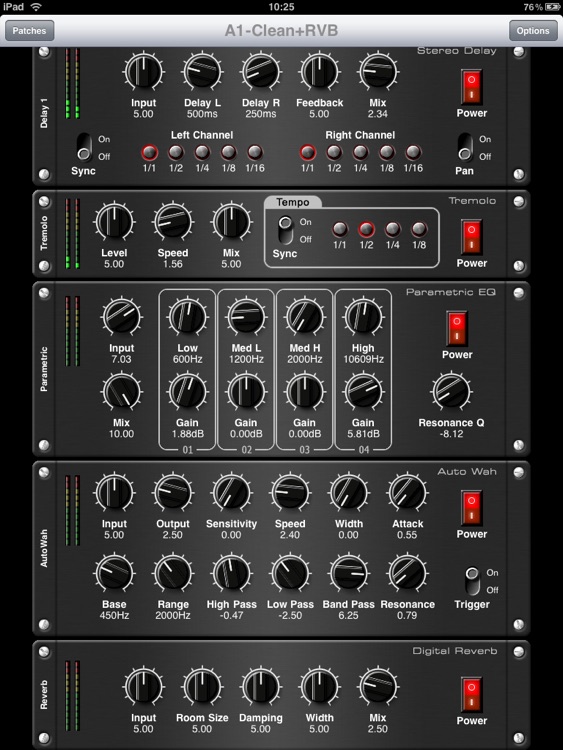Toggle the Parametric EQ power switch
The width and height of the screenshot is (563, 750).
[x=457, y=328]
